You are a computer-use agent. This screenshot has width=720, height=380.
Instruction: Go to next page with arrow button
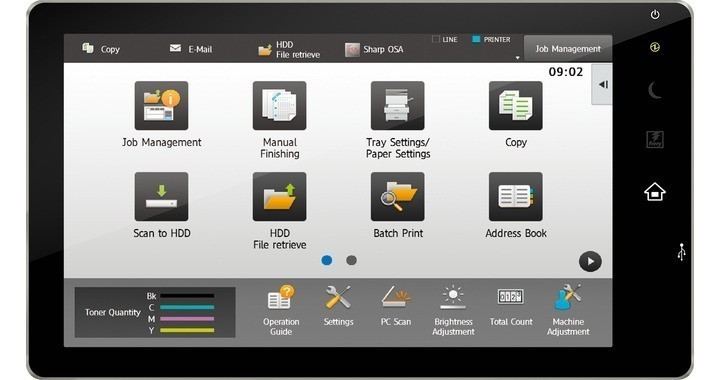click(x=590, y=261)
